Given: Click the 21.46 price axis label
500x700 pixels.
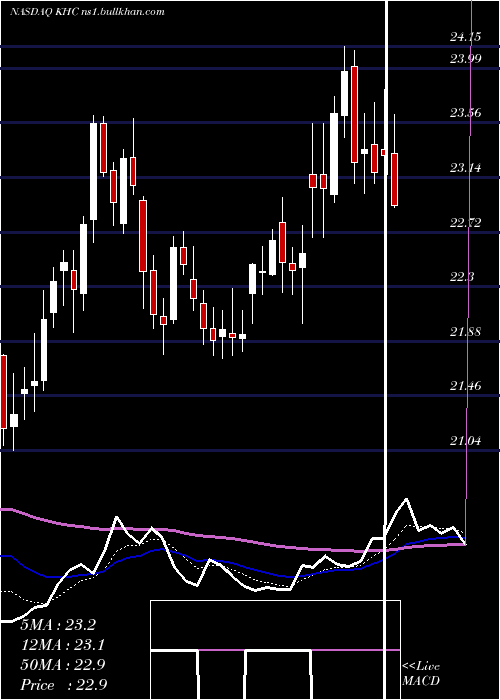Looking at the screenshot, I should [465, 385].
